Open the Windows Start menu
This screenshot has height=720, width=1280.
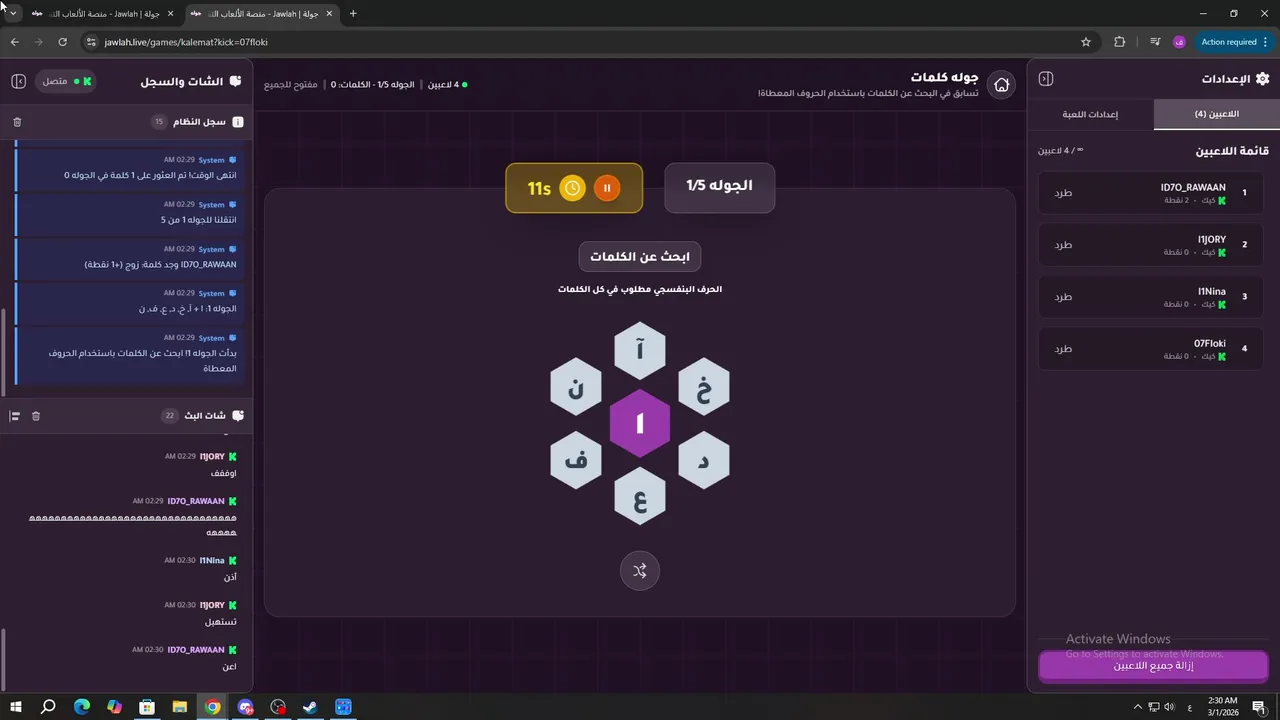[16, 707]
